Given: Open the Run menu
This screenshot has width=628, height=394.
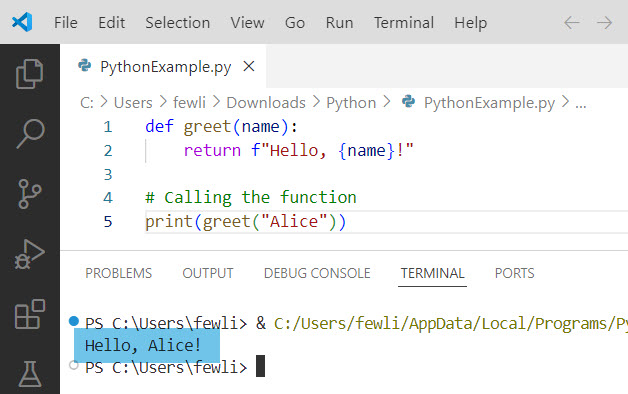Looking at the screenshot, I should (339, 23).
